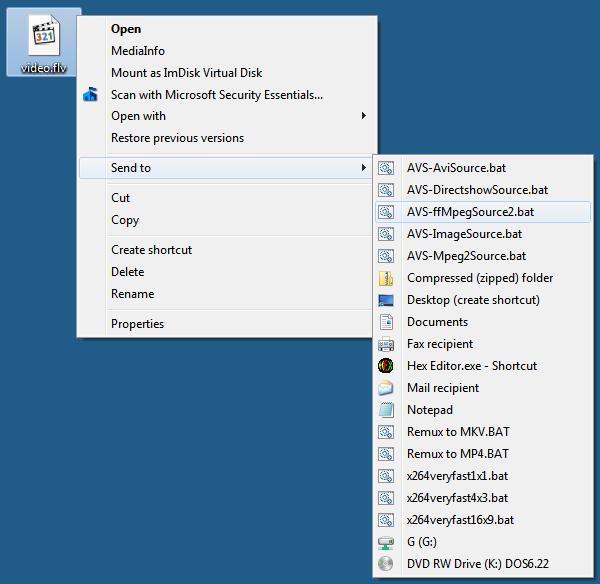Viewport: 600px width, 584px height.
Task: Click the Hex Editor.exe shortcut icon
Action: pyautogui.click(x=386, y=366)
